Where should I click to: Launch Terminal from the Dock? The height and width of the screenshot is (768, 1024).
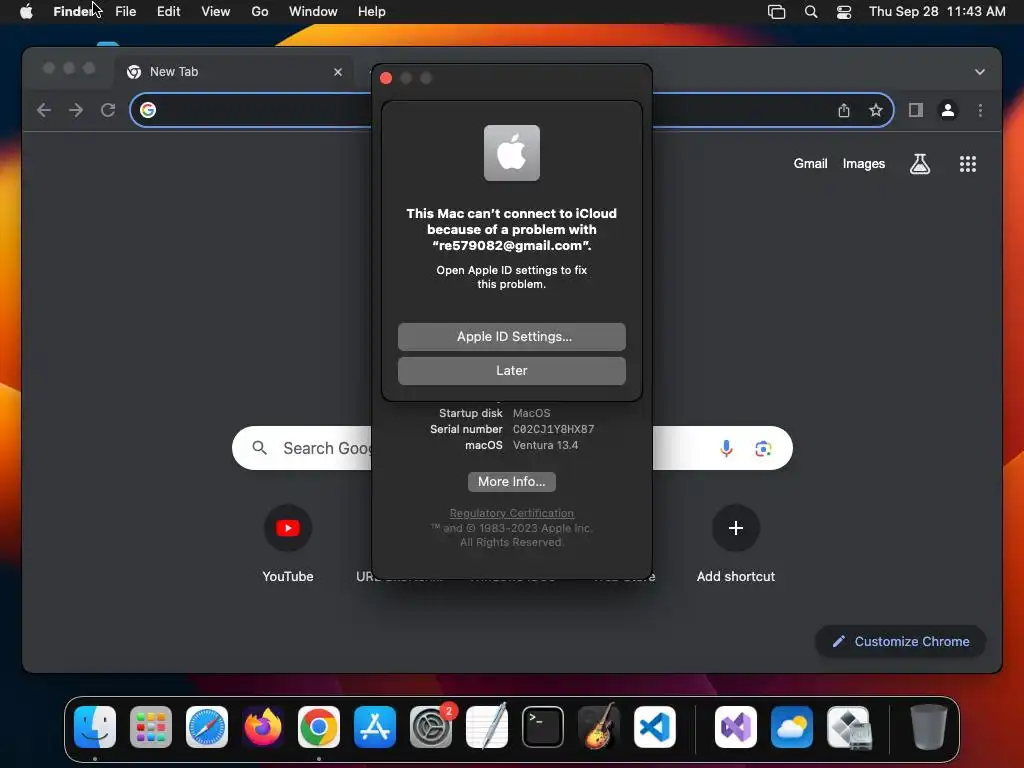(x=543, y=727)
